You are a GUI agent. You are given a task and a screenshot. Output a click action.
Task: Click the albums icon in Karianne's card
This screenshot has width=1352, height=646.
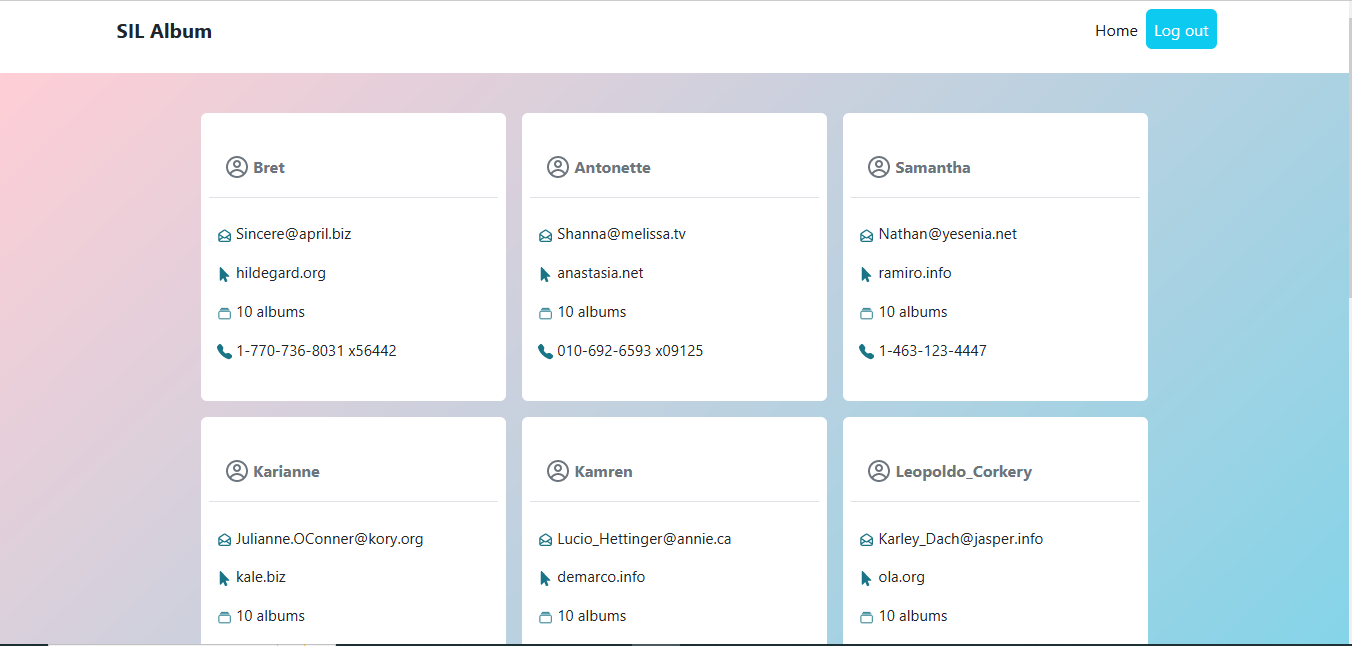(x=224, y=617)
